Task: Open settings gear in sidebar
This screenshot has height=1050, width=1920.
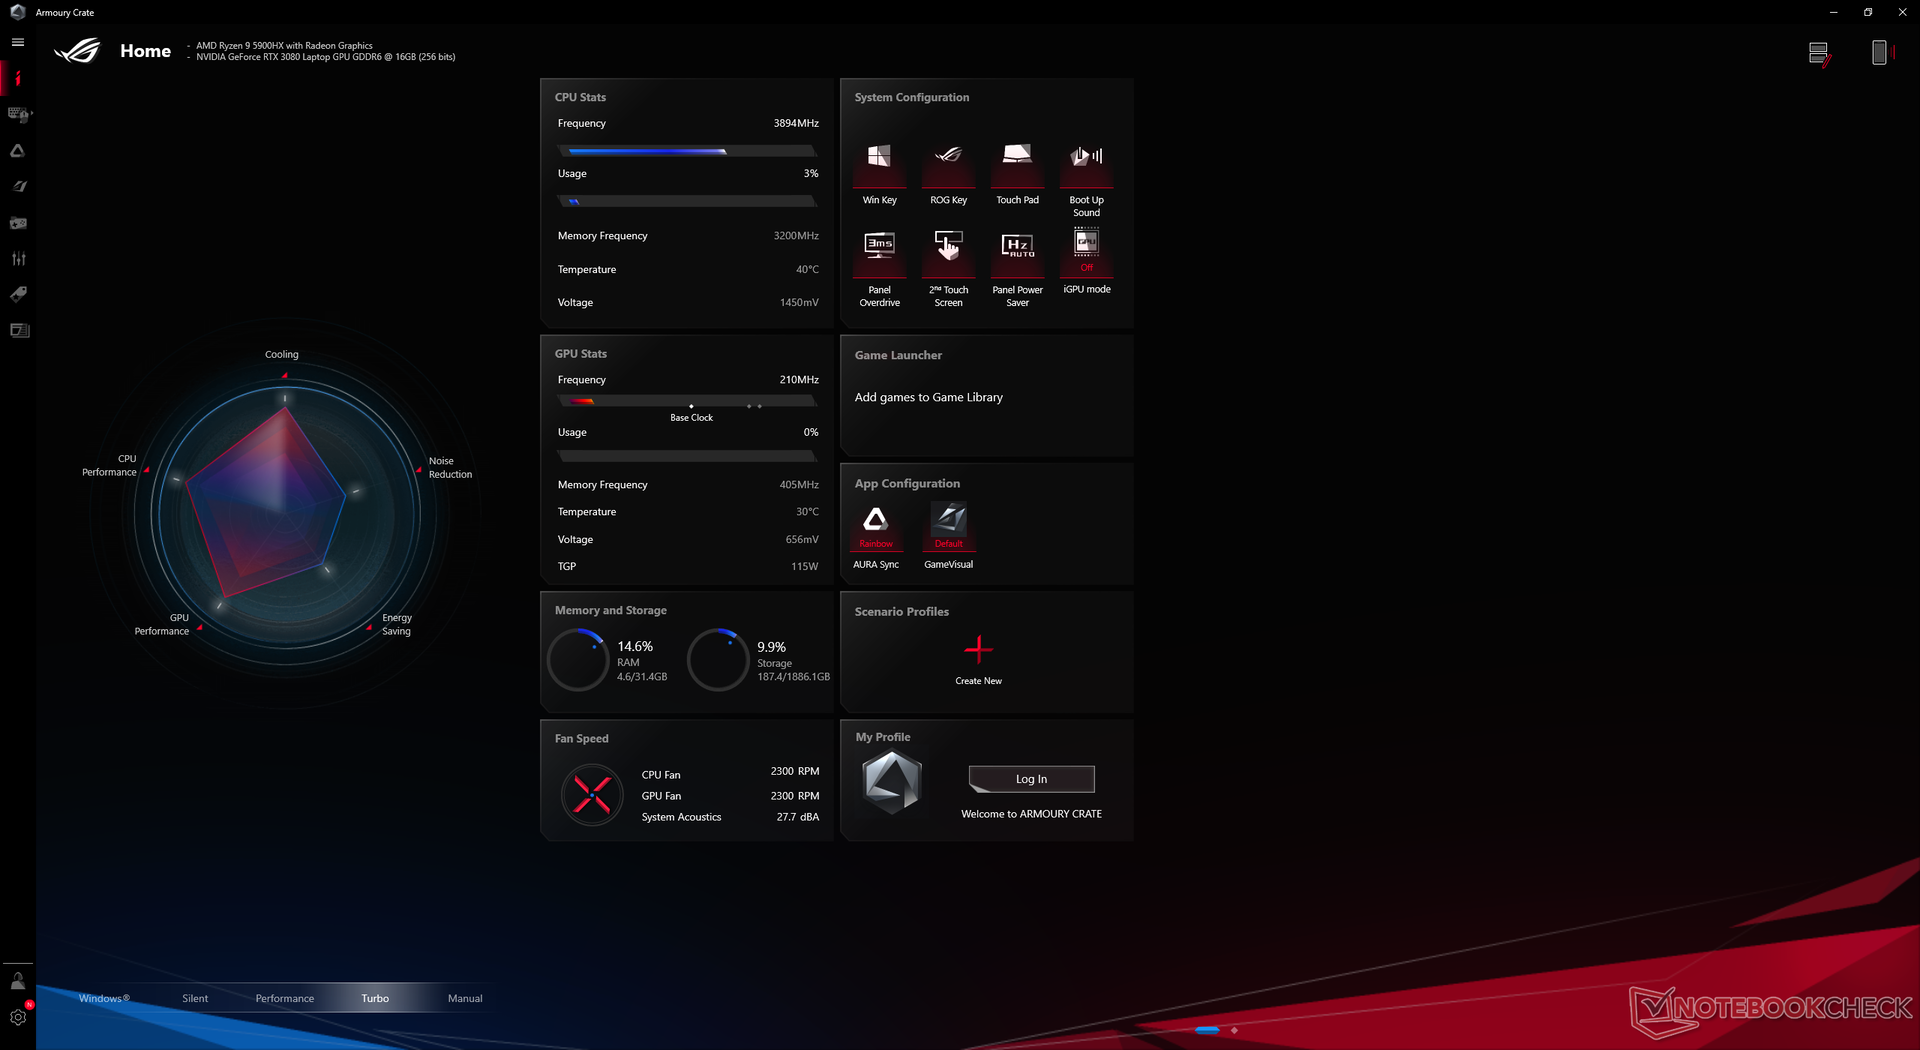Action: pyautogui.click(x=18, y=1017)
